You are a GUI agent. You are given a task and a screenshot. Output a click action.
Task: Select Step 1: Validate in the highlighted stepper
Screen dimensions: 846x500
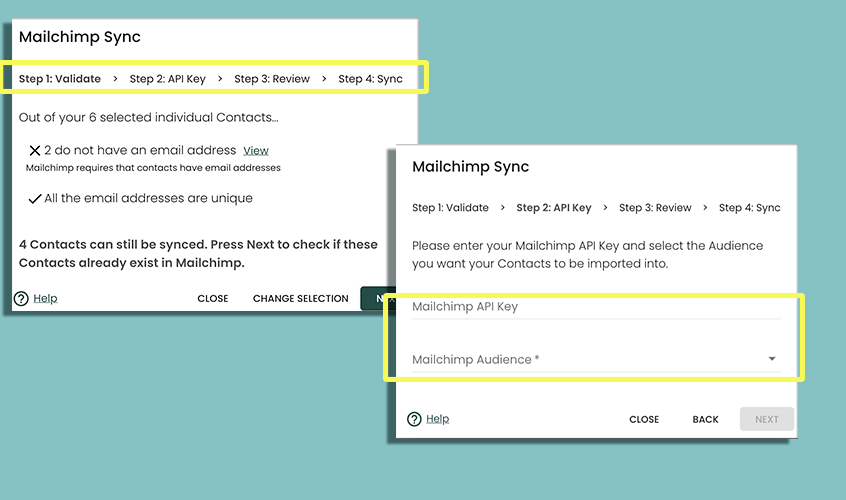[x=60, y=78]
